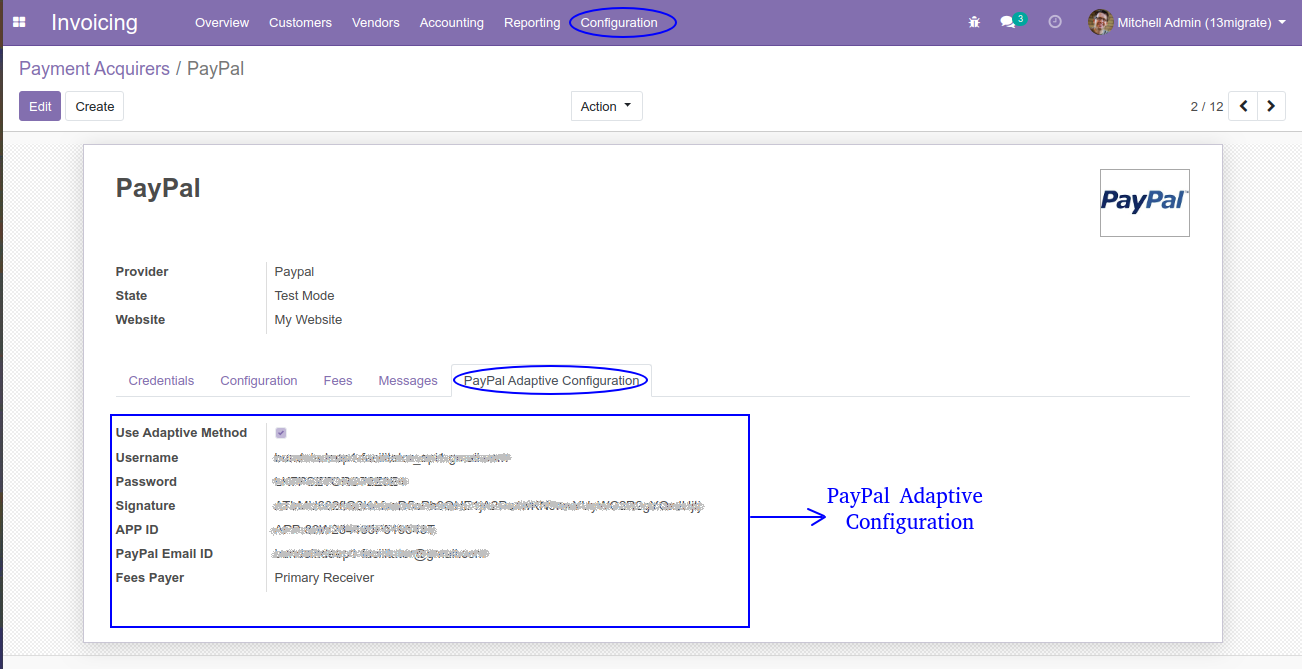Viewport: 1302px width, 669px height.
Task: Open the Configuration top menu
Action: 619,22
